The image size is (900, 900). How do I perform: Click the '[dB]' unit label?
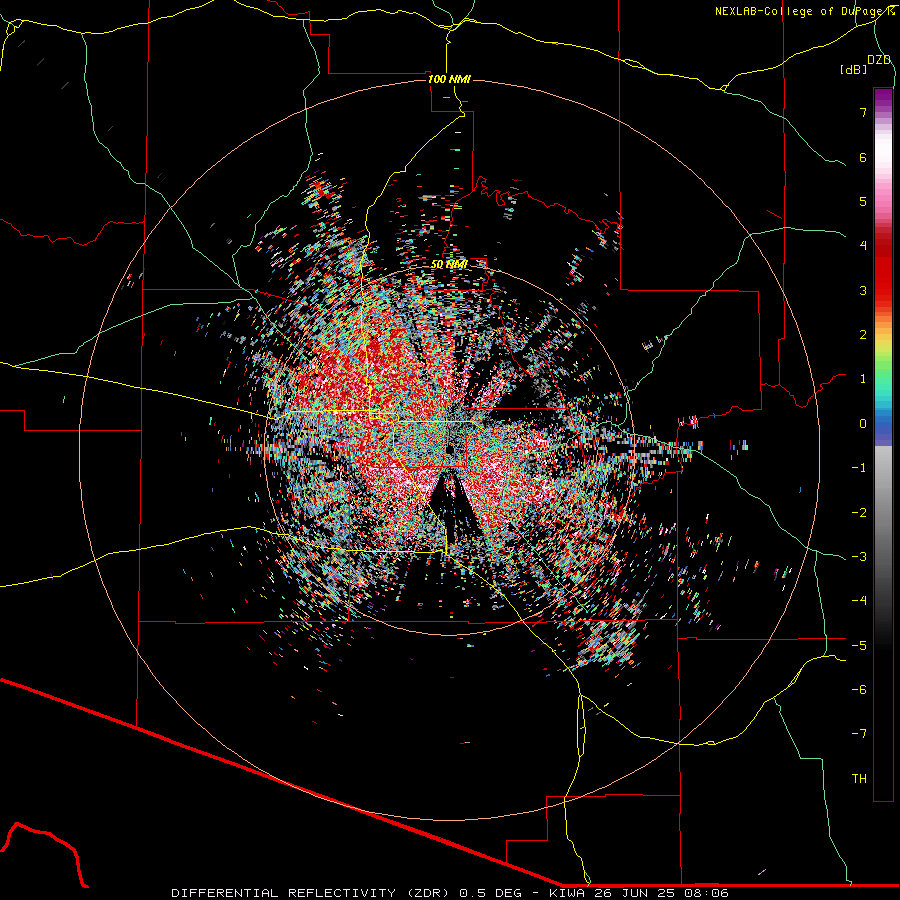pos(853,69)
